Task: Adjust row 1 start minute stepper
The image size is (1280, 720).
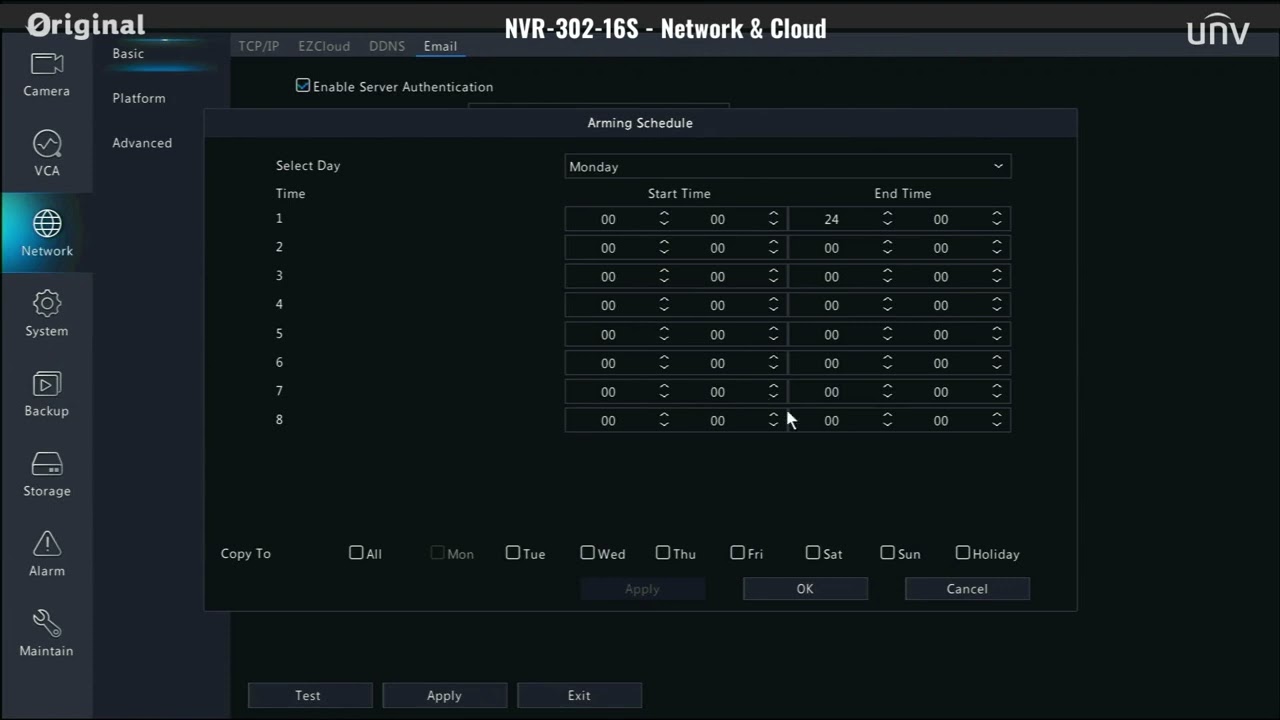Action: (x=773, y=219)
